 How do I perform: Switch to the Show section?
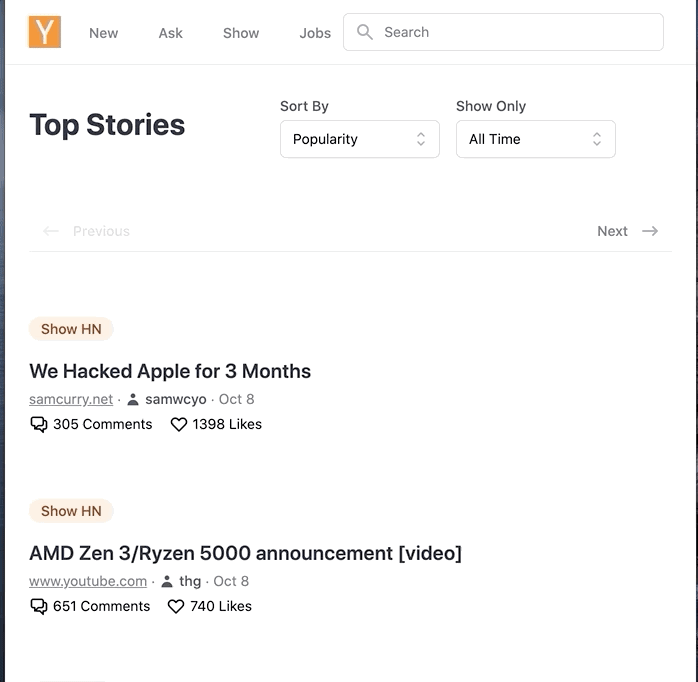tap(241, 33)
